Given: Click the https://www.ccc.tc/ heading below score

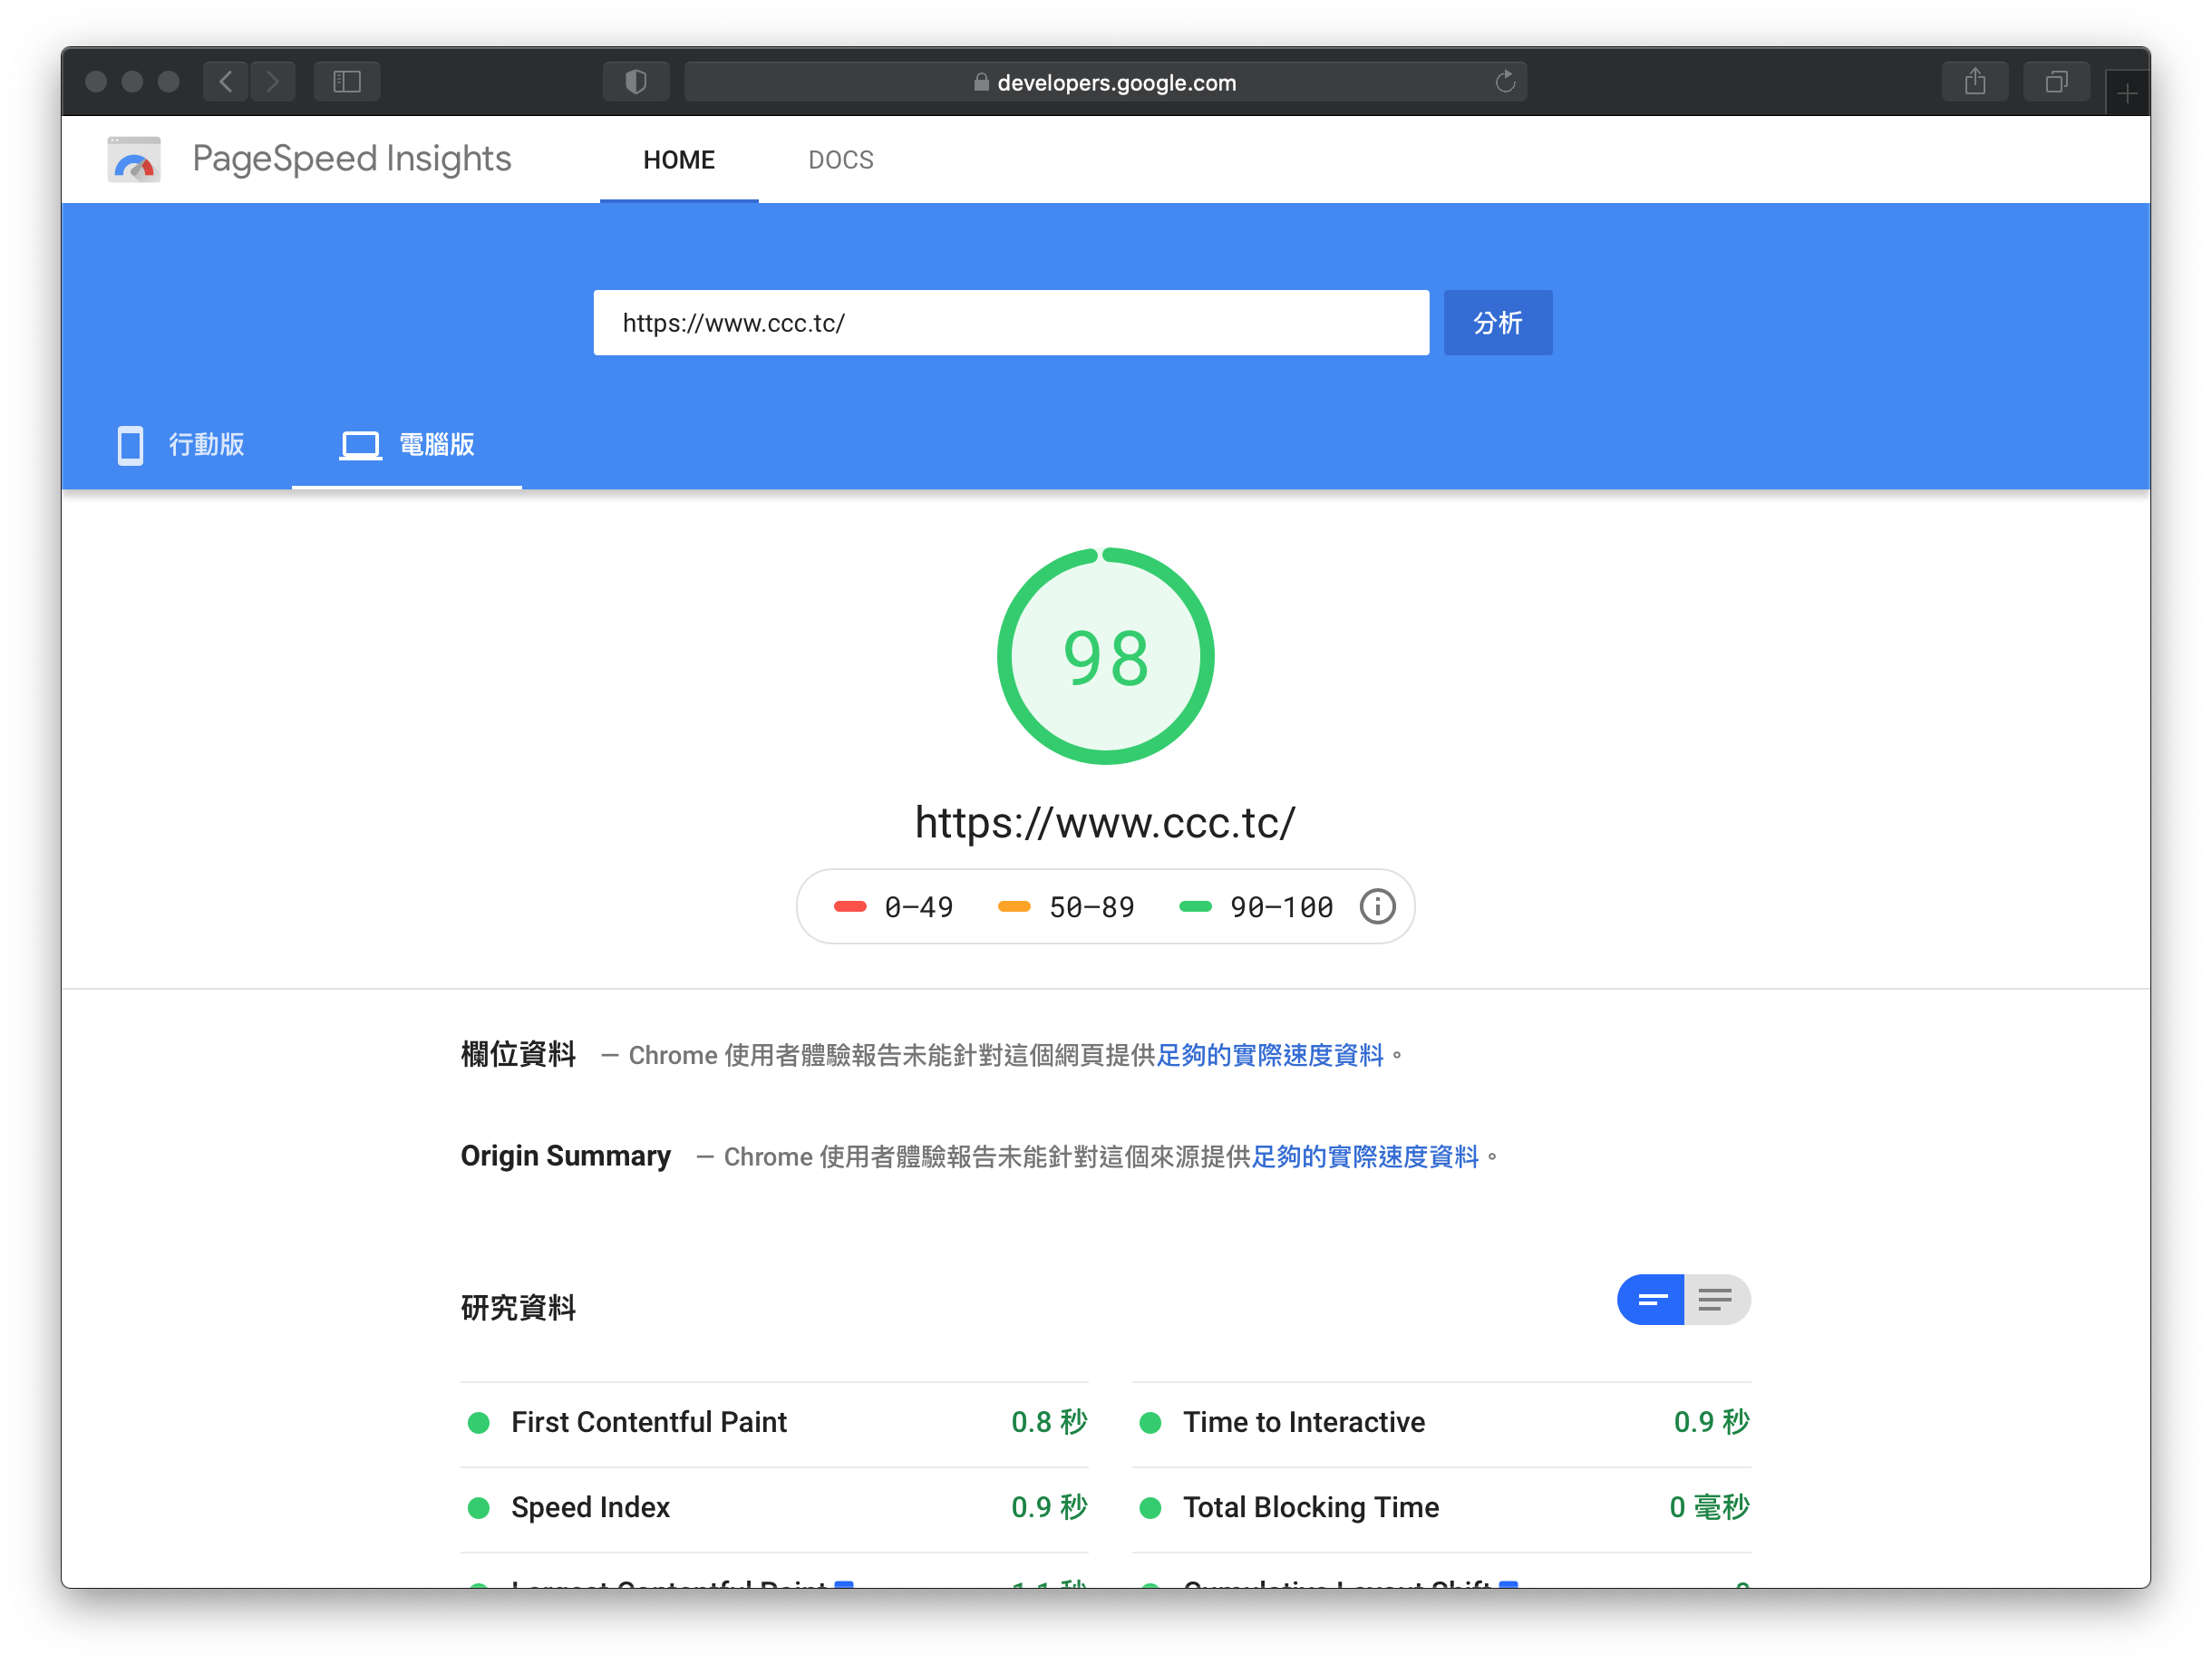Looking at the screenshot, I should pos(1105,823).
